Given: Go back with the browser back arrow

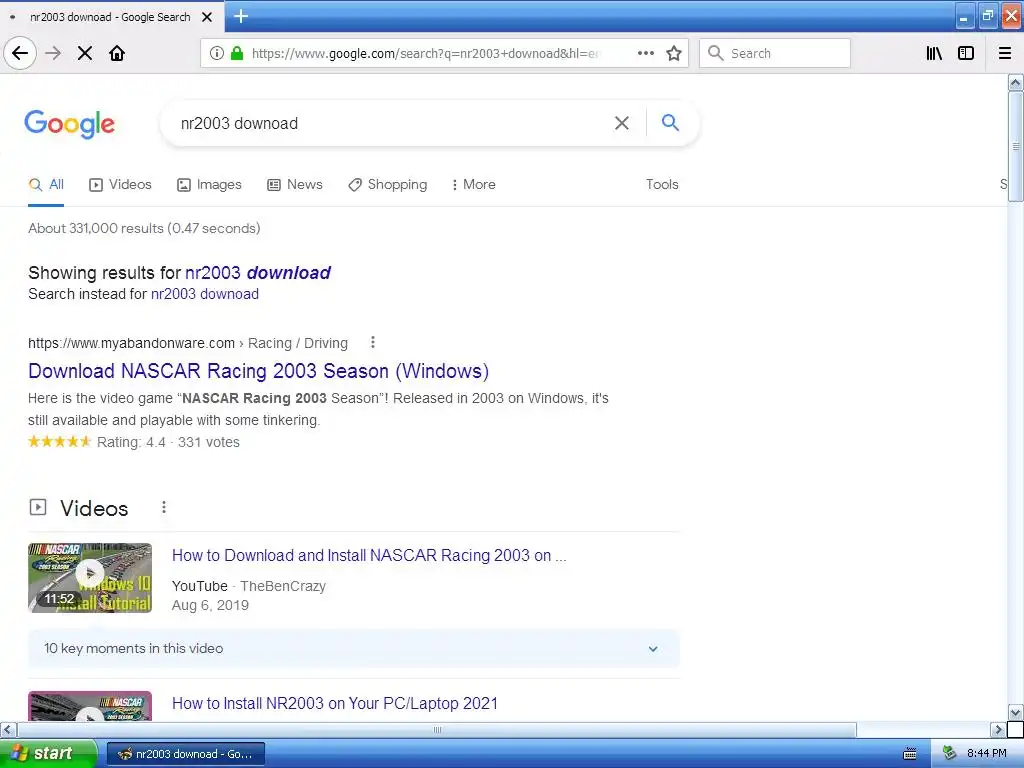Looking at the screenshot, I should 20,53.
